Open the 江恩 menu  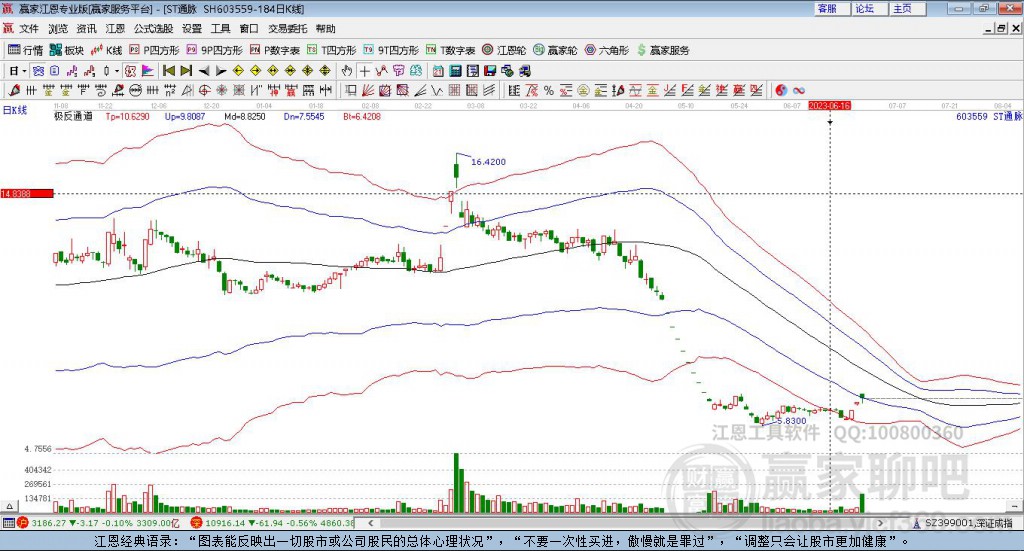[115, 29]
